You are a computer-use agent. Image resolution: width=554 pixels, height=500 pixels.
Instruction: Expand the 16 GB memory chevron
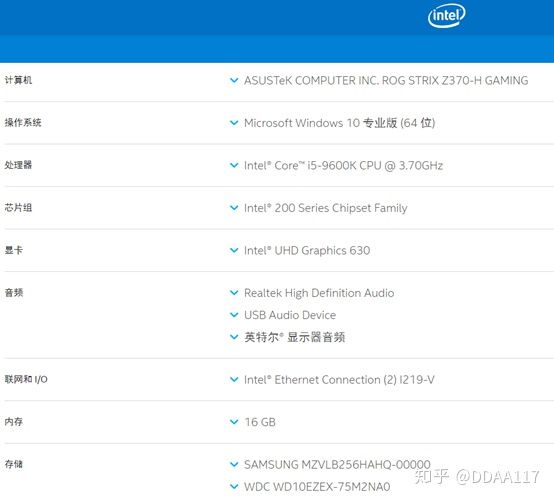point(234,422)
